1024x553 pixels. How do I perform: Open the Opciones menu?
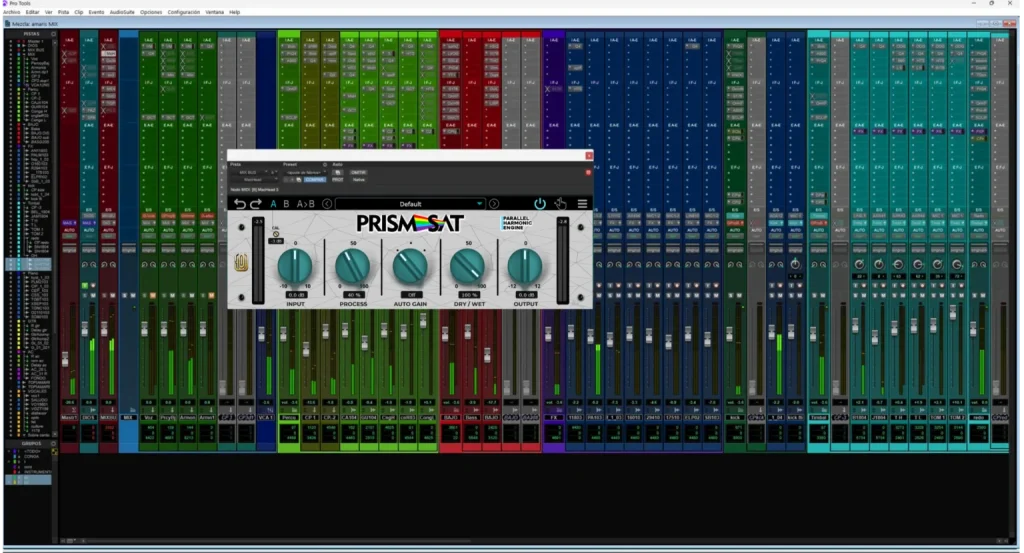tap(151, 12)
